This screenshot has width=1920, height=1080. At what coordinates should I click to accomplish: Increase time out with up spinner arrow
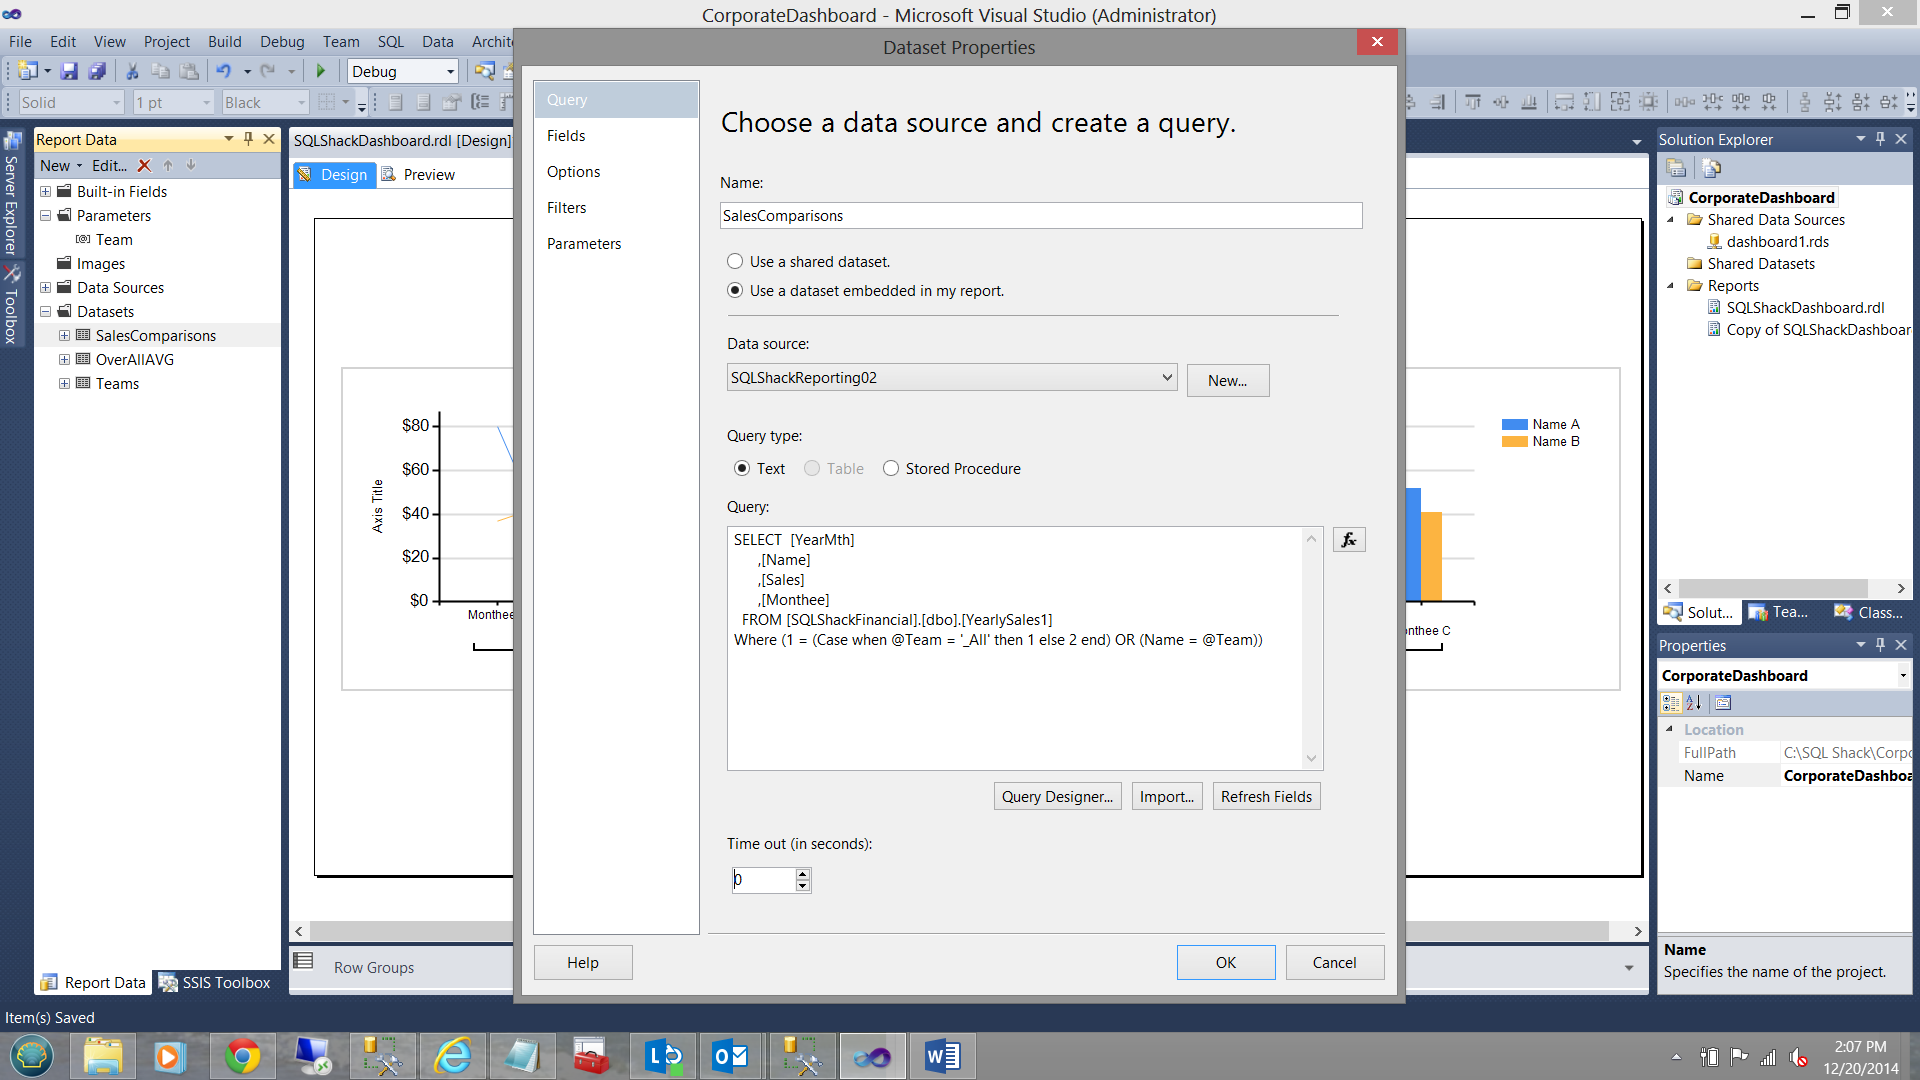click(802, 874)
